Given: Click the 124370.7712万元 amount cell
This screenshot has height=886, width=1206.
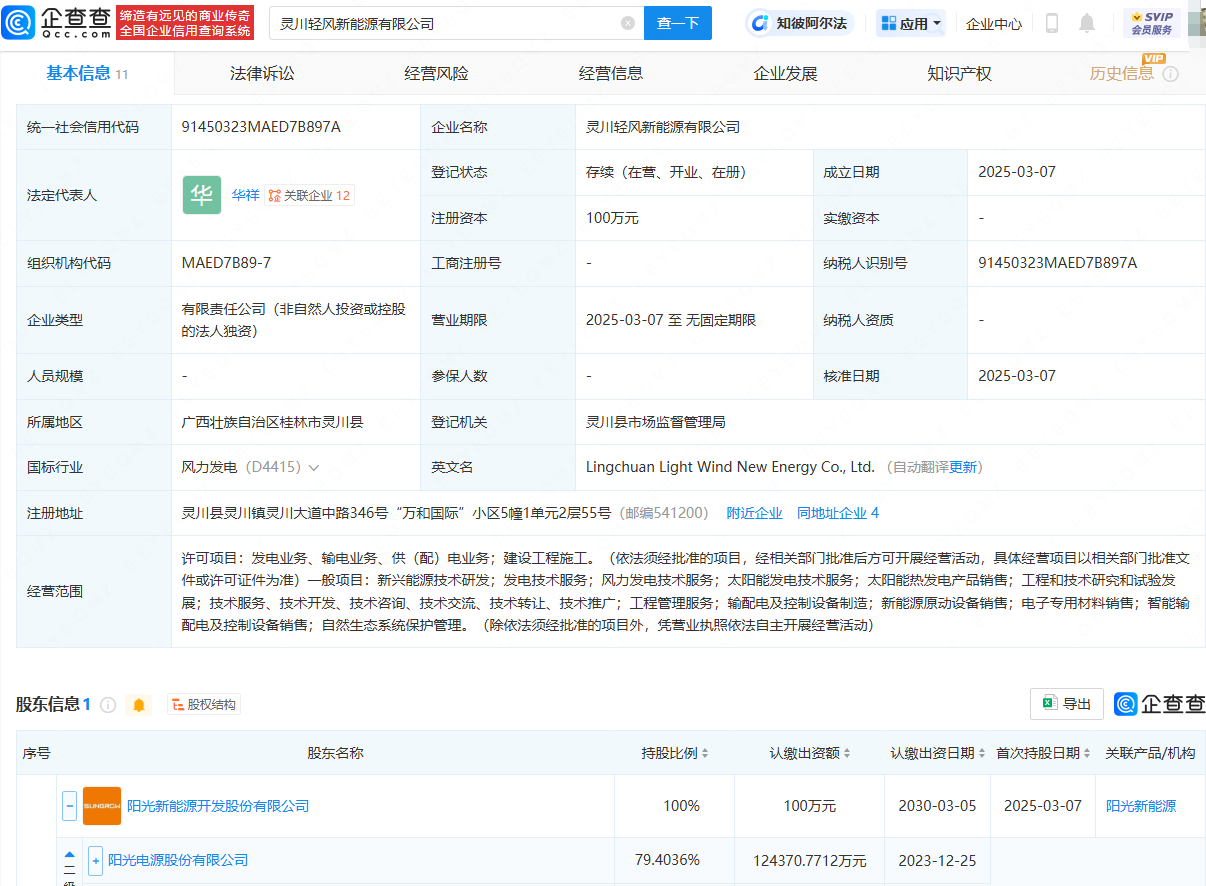Looking at the screenshot, I should click(x=810, y=860).
